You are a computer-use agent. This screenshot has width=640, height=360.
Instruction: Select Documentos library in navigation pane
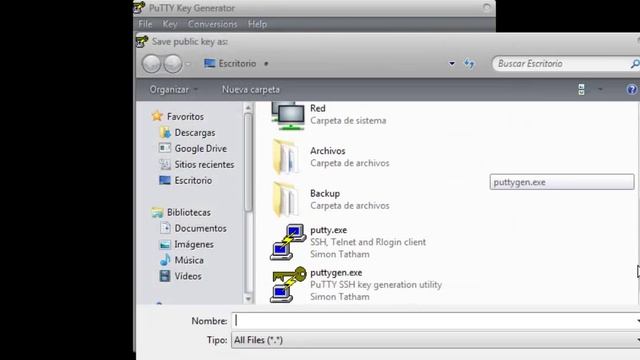point(200,228)
